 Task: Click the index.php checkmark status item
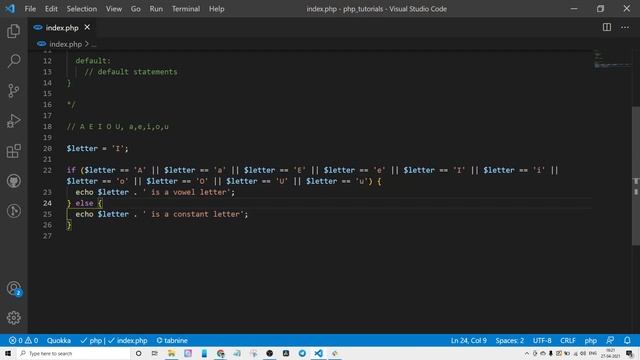pyautogui.click(x=127, y=340)
